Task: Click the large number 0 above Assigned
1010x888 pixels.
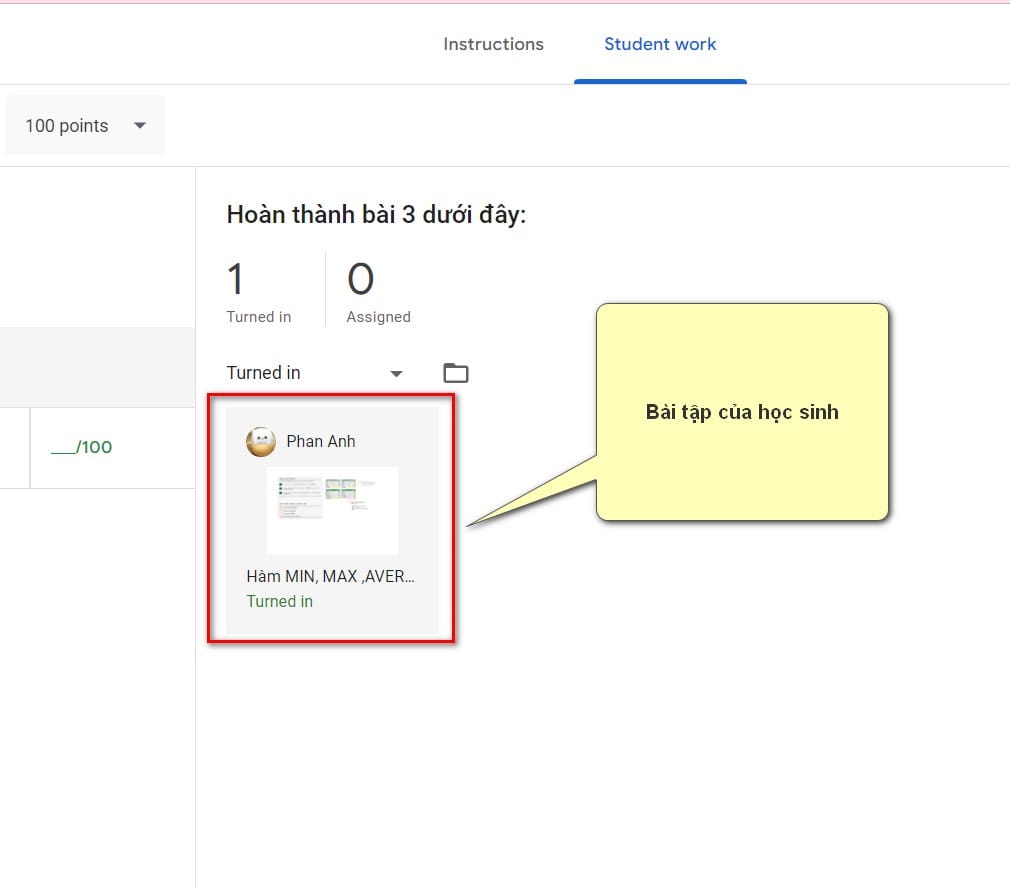Action: pos(360,279)
